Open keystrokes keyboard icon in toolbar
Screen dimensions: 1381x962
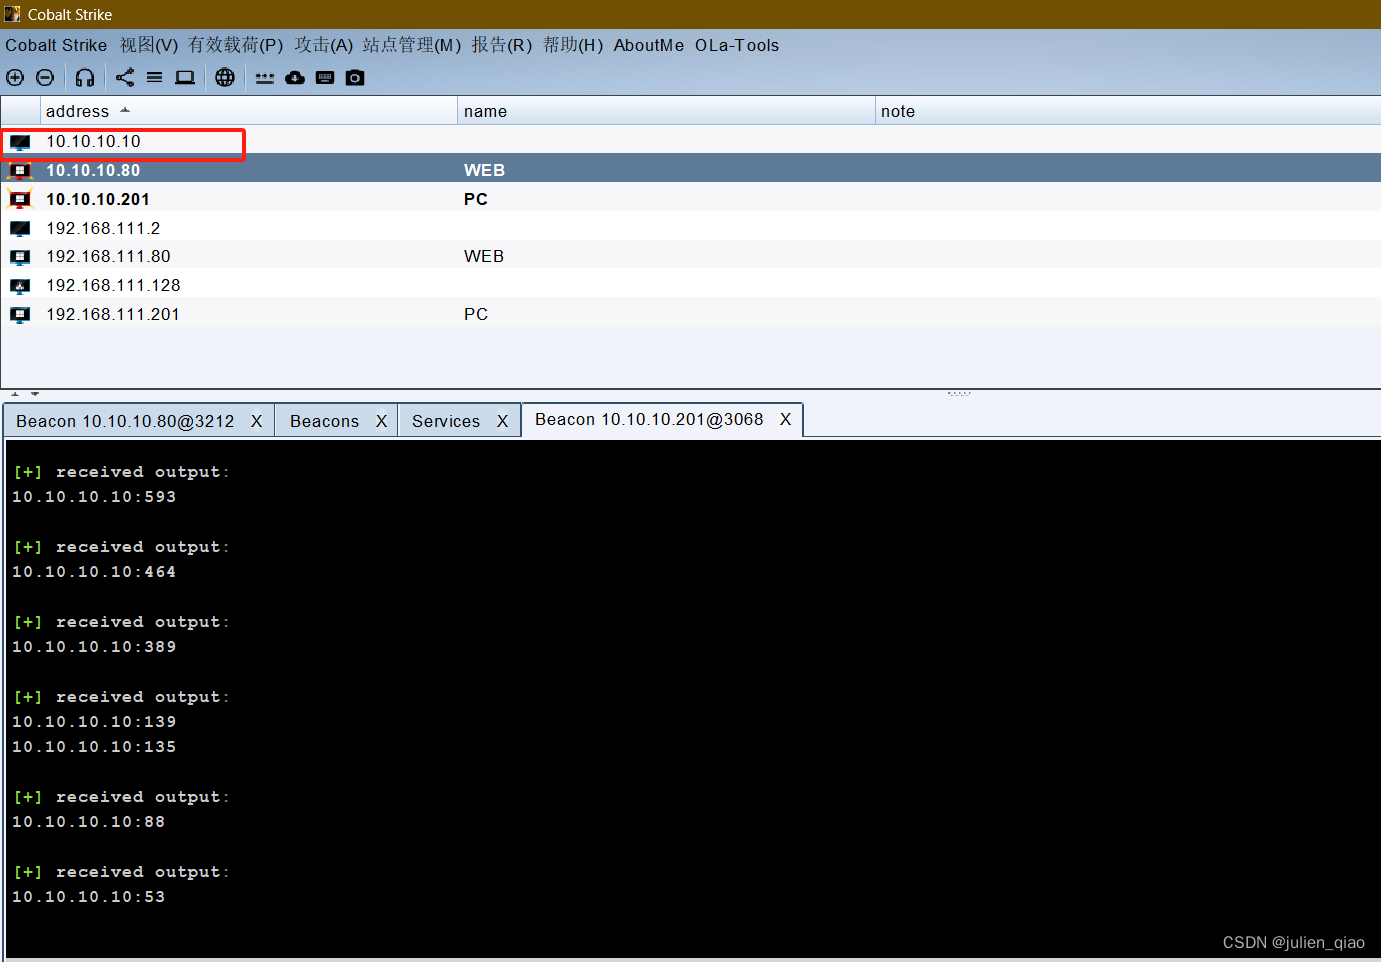click(325, 77)
